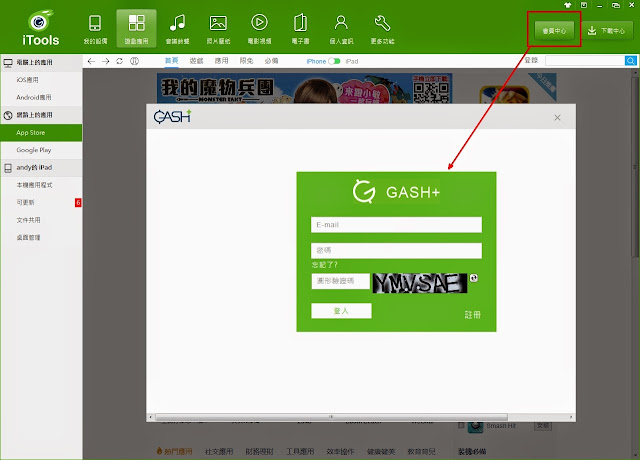The width and height of the screenshot is (640, 460).
Task: Open the Photos & Wallpapers picture icon
Action: tap(218, 23)
